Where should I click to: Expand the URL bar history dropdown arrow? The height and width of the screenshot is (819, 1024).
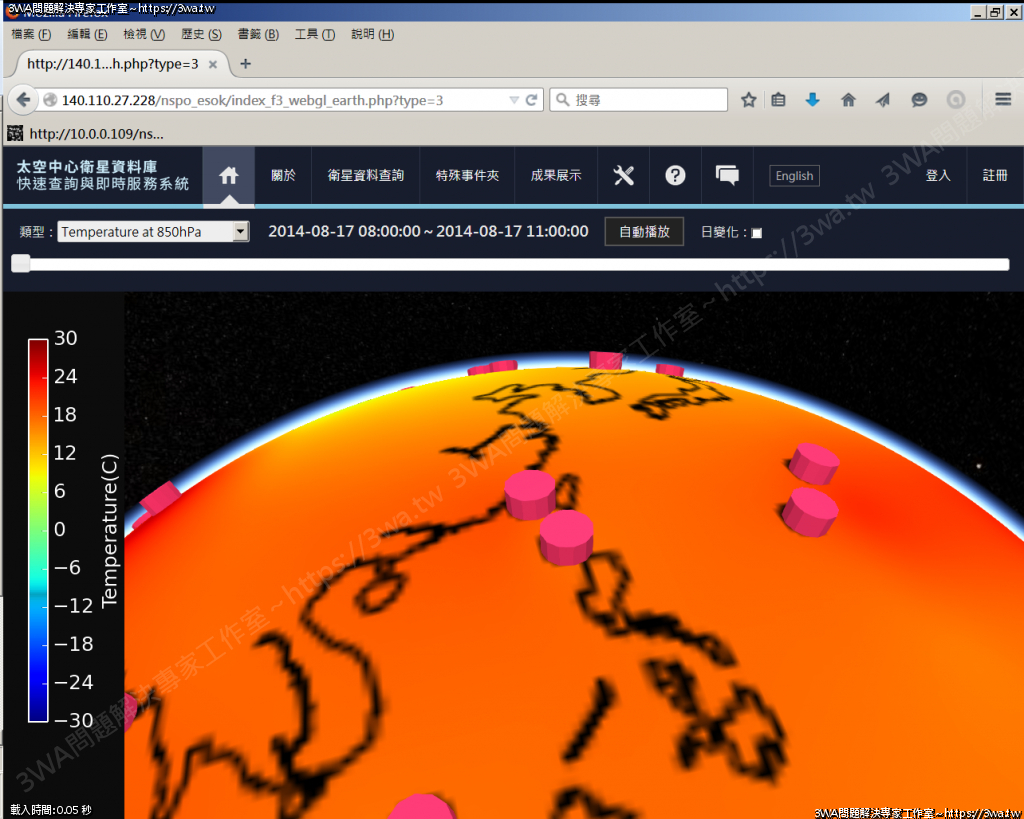(514, 100)
